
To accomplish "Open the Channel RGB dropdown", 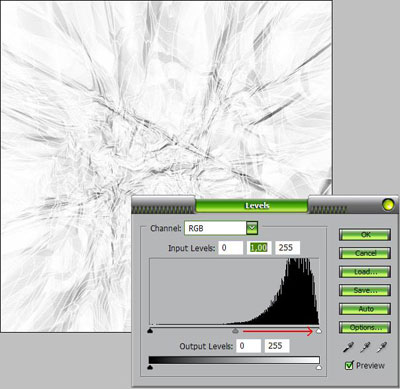I will point(252,228).
